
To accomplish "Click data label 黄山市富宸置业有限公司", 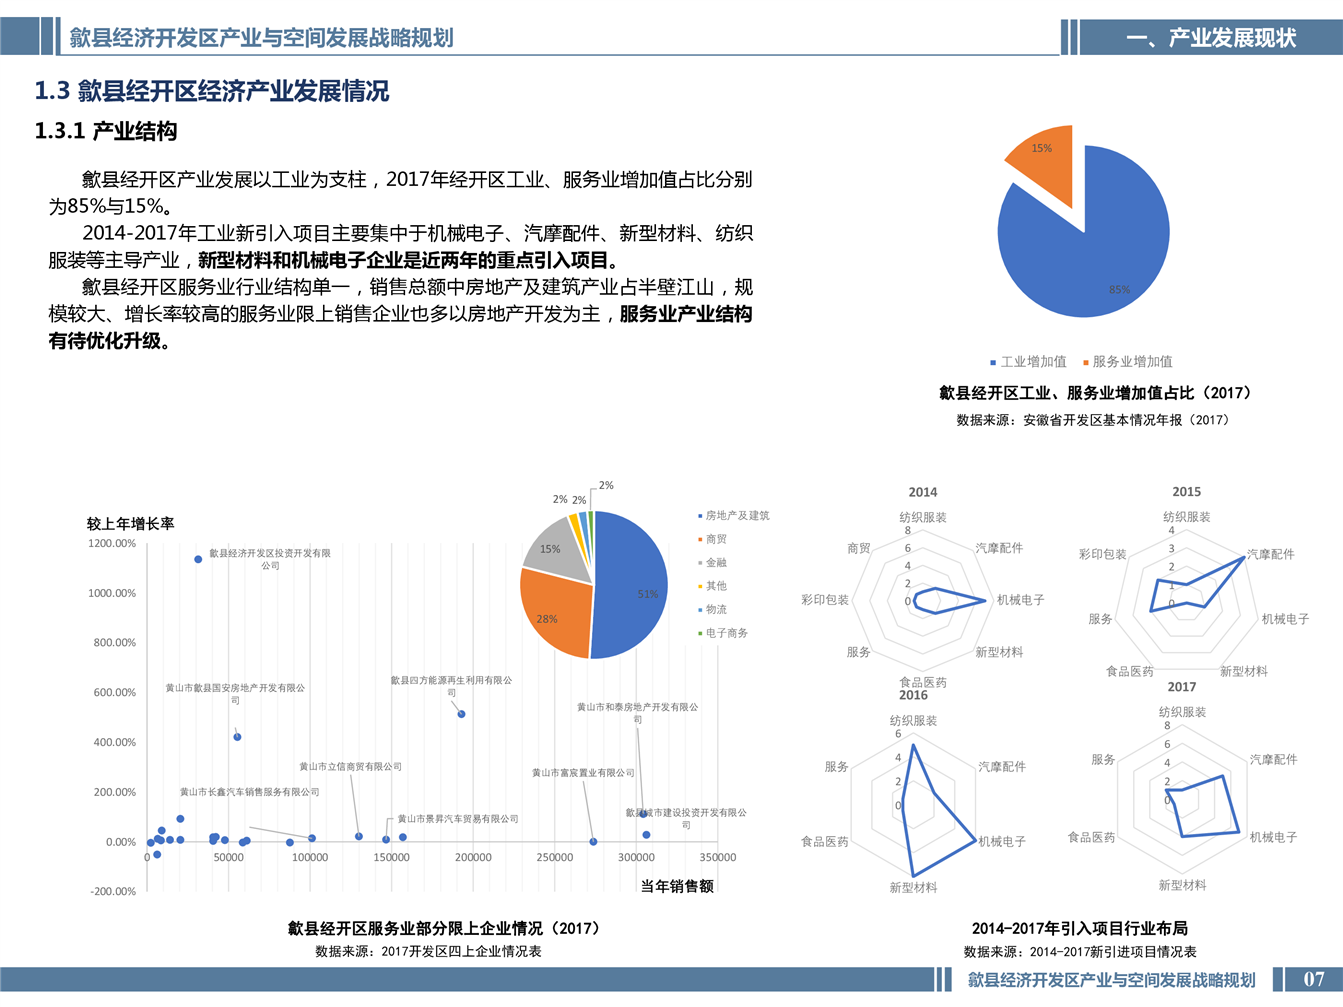I will (x=583, y=773).
